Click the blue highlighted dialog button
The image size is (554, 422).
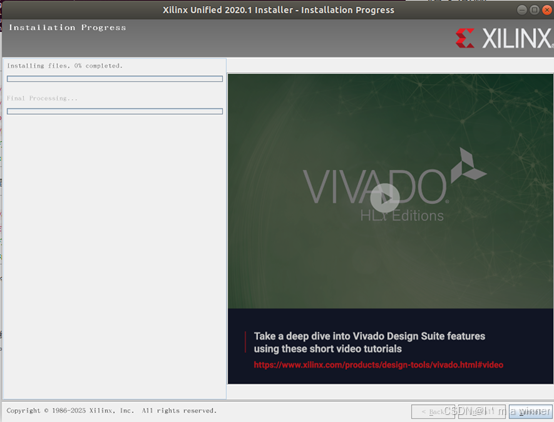531,411
